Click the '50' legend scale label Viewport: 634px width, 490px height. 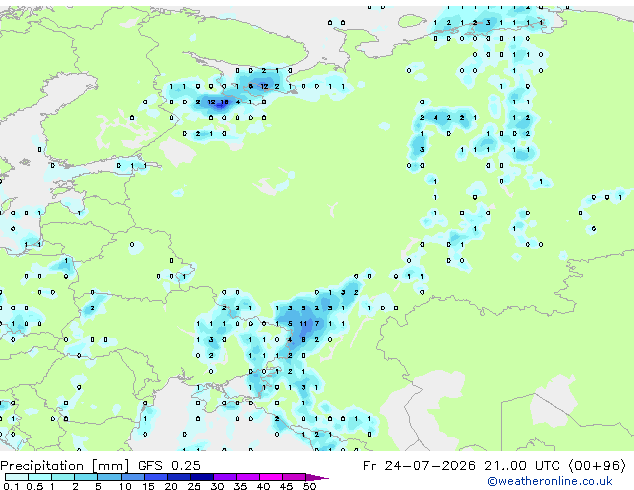309,486
